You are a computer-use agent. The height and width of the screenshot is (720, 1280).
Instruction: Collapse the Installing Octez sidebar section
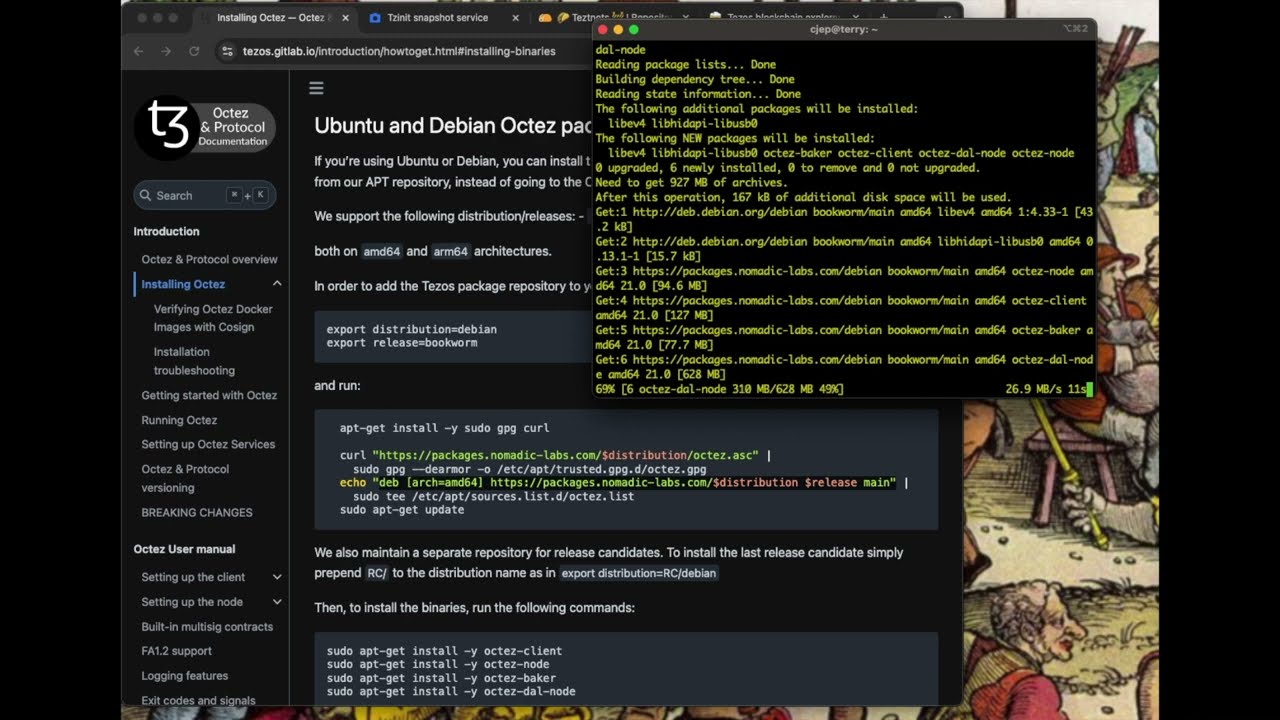coord(277,284)
